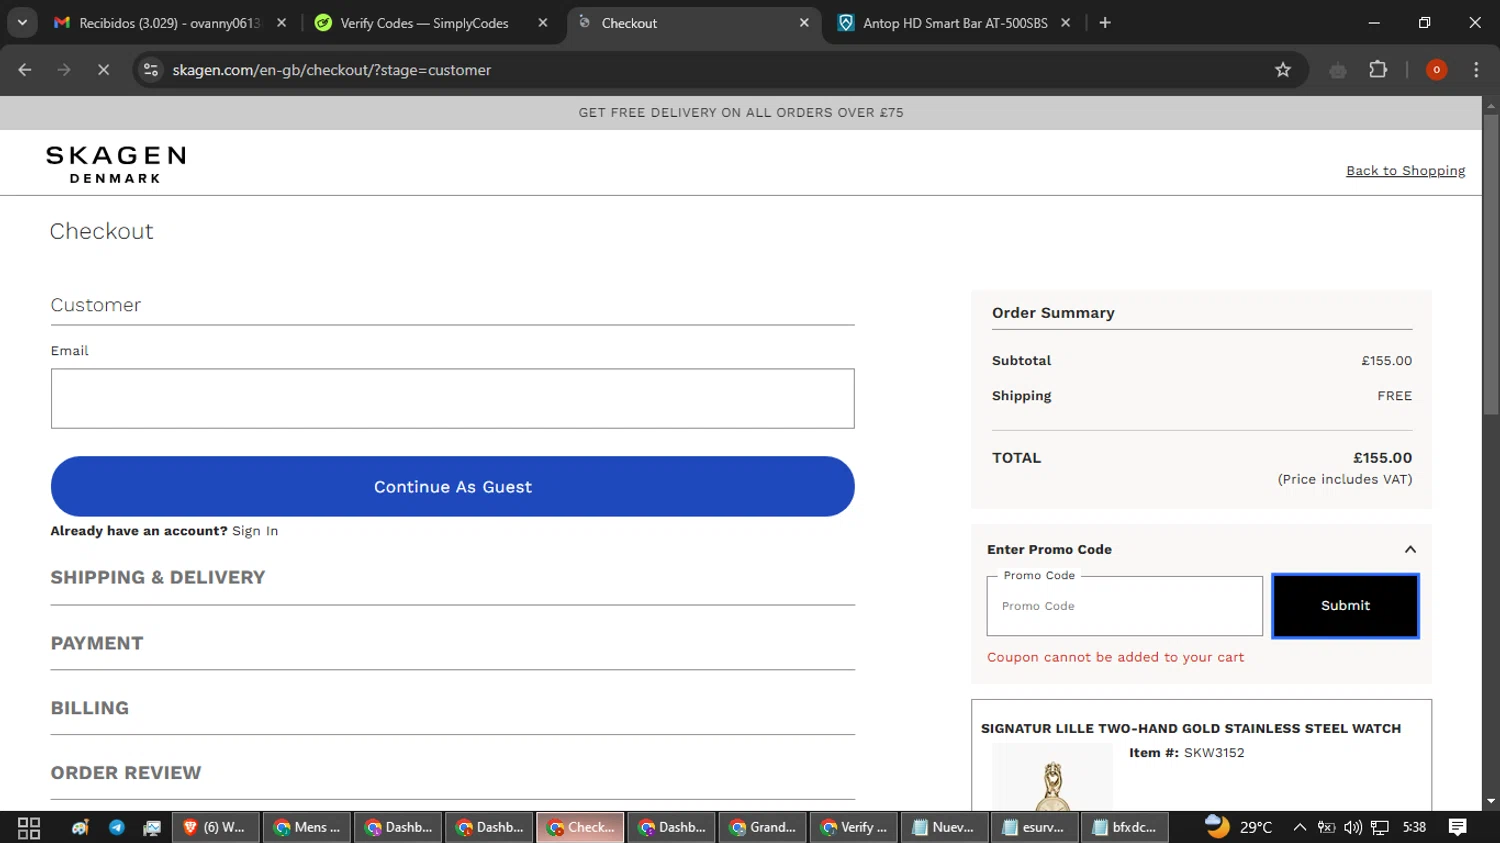Open the tab search dropdown arrow

click(22, 22)
